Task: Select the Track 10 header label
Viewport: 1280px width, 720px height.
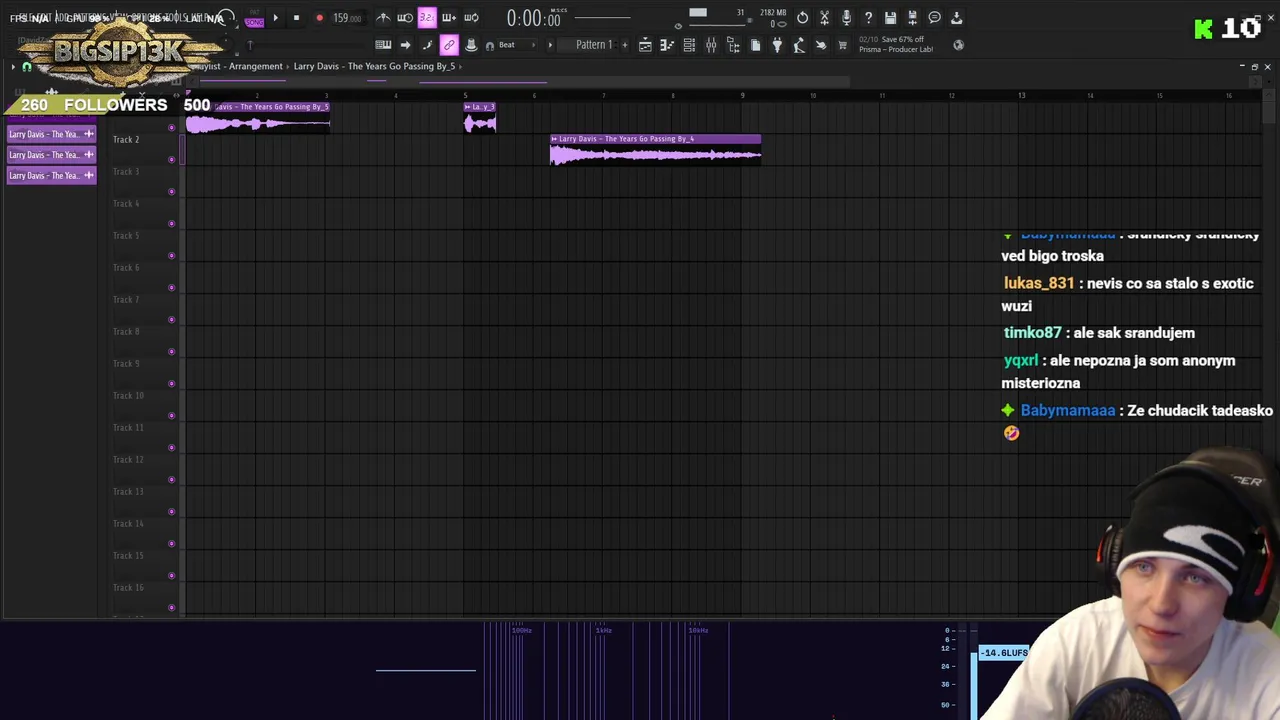Action: [x=128, y=396]
